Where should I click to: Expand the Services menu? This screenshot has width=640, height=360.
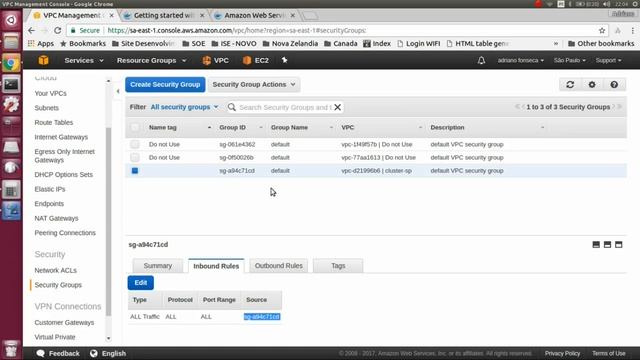(84, 60)
